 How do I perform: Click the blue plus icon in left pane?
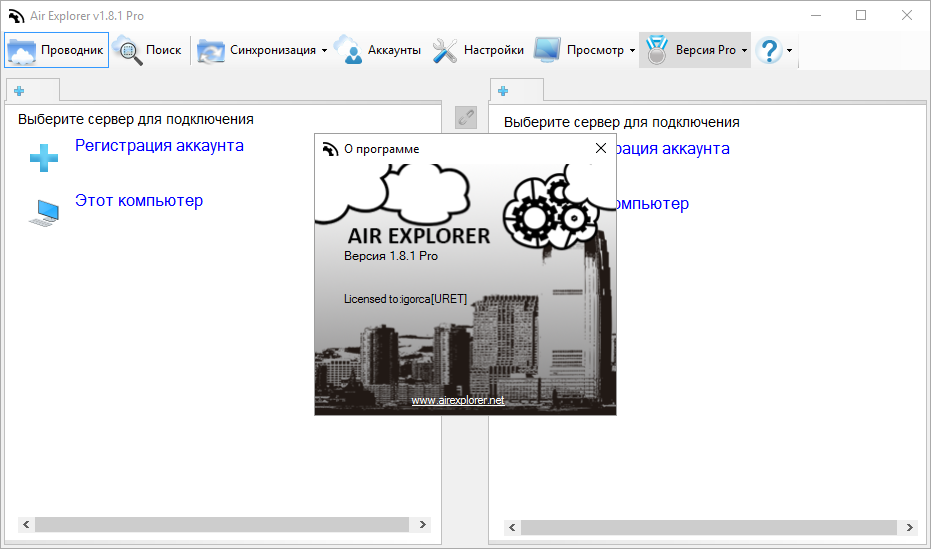click(44, 158)
